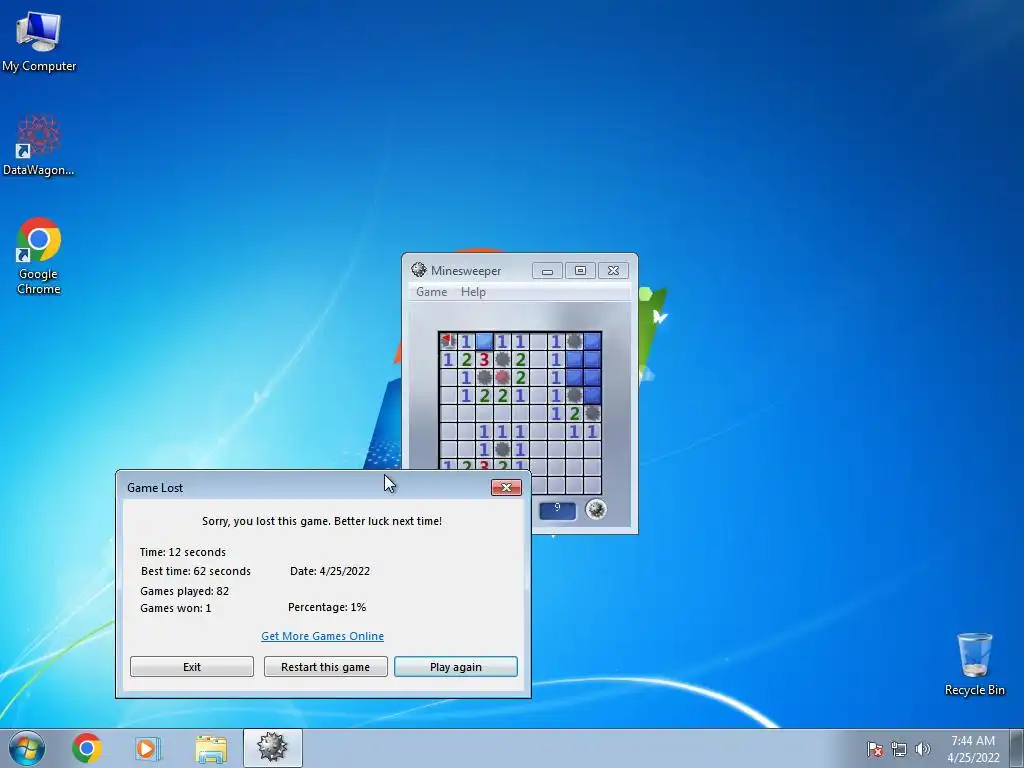Click the network tray icon
The height and width of the screenshot is (768, 1024).
tap(899, 749)
